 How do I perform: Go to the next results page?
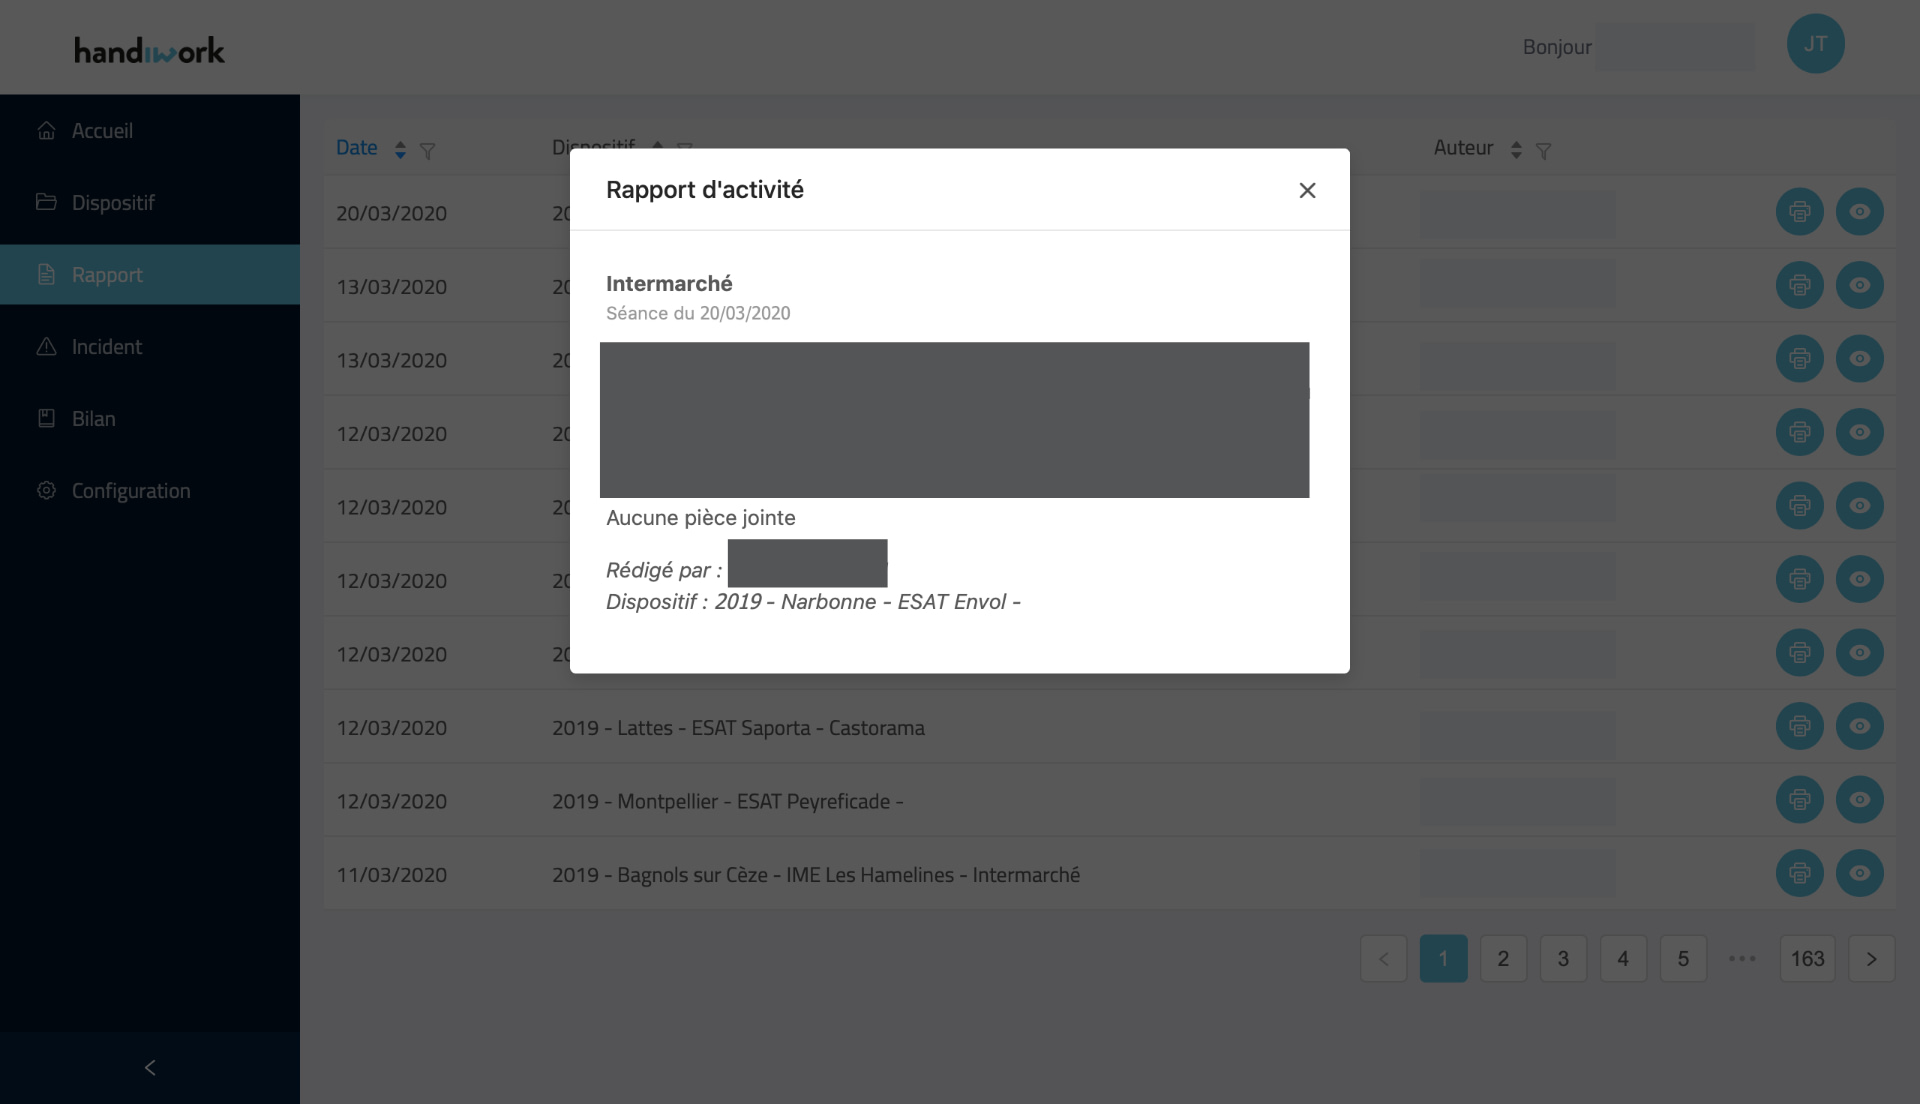coord(1871,958)
